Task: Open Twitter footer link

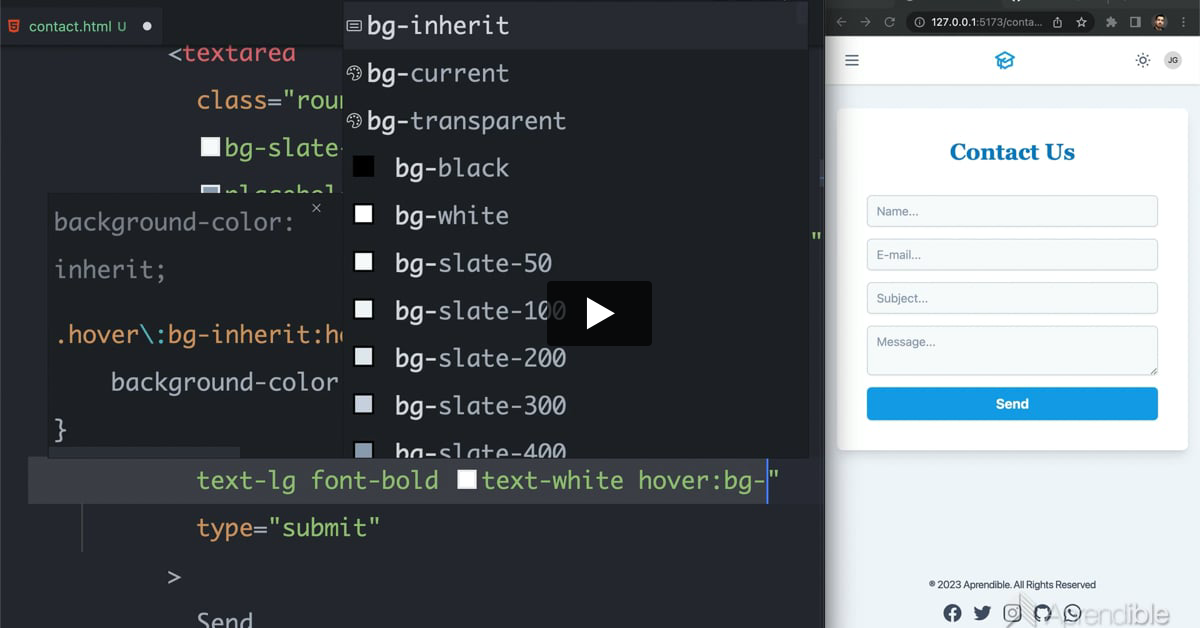Action: (x=982, y=613)
